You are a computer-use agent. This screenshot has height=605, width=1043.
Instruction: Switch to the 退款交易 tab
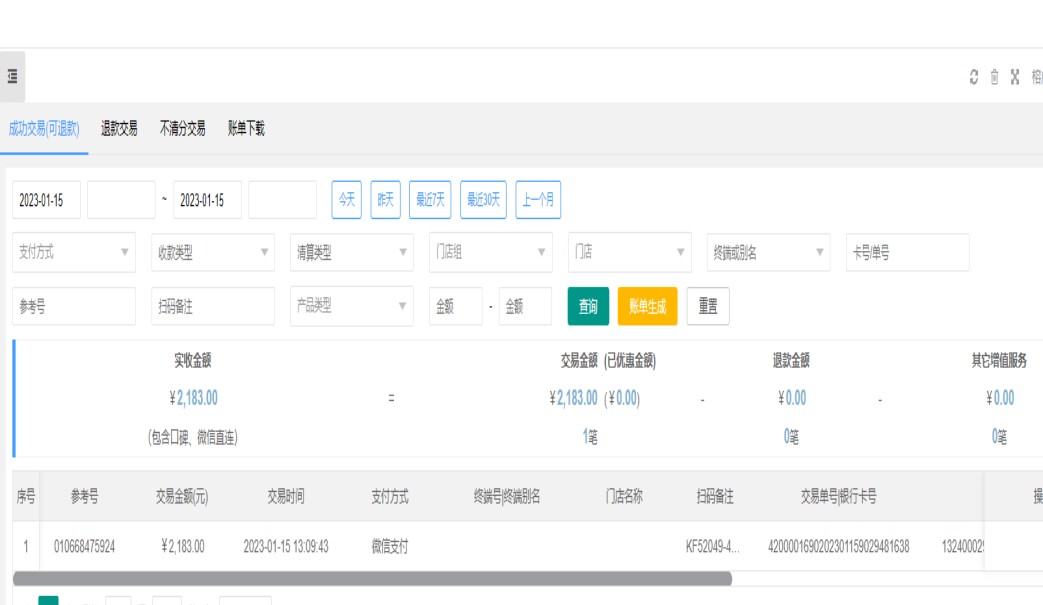click(x=119, y=128)
